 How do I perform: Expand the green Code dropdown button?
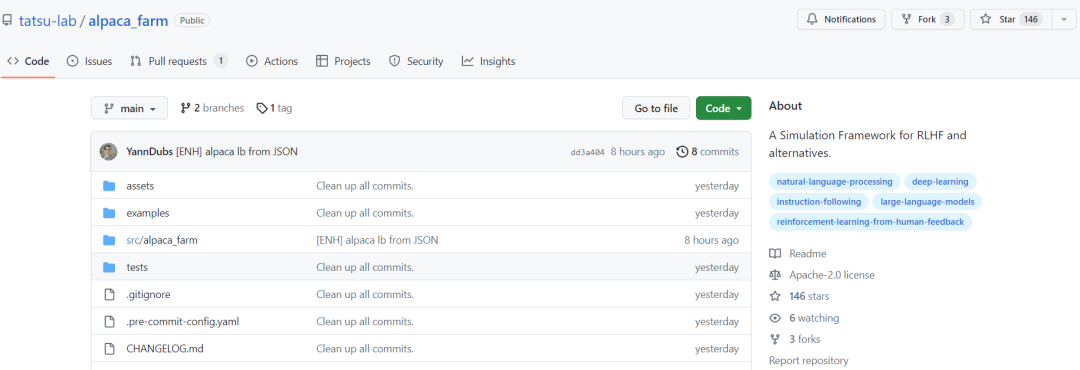pos(723,108)
